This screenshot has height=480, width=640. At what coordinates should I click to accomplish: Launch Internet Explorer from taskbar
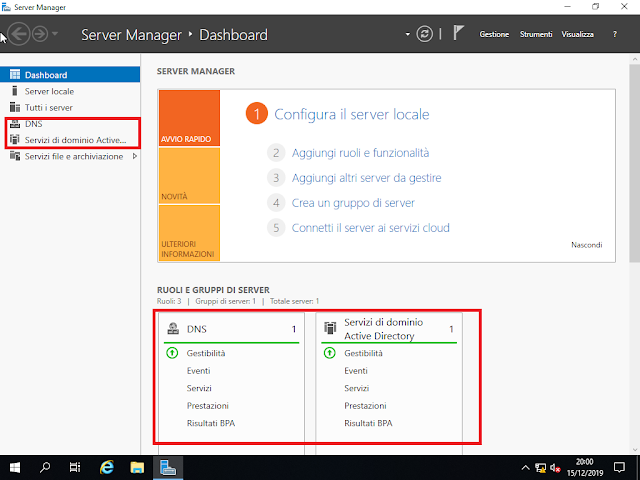click(107, 467)
